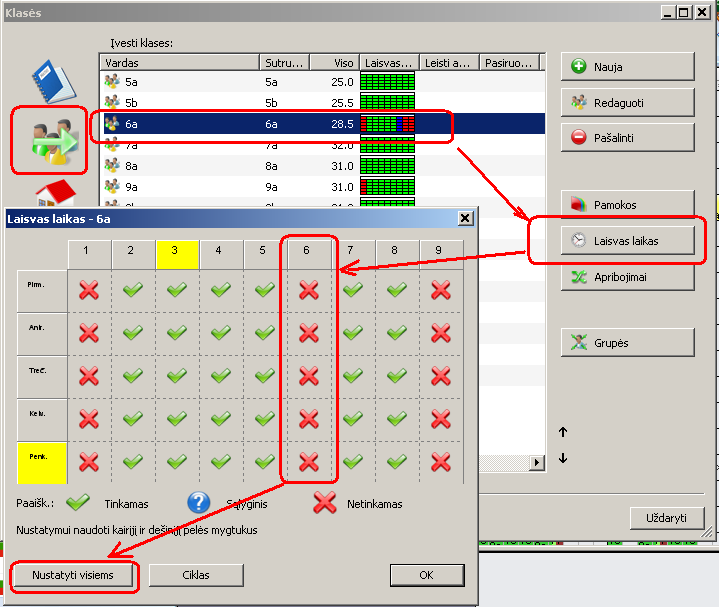This screenshot has width=719, height=607.
Task: Click the Apribojimai button
Action: tap(627, 277)
